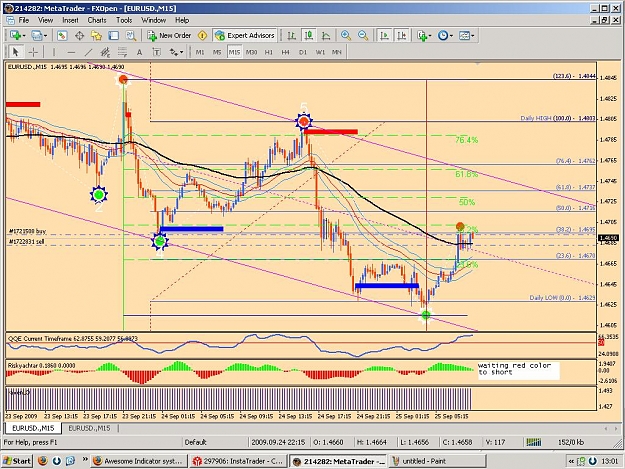The height and width of the screenshot is (469, 625).
Task: Select the Equidistant Channel tool
Action: click(105, 52)
